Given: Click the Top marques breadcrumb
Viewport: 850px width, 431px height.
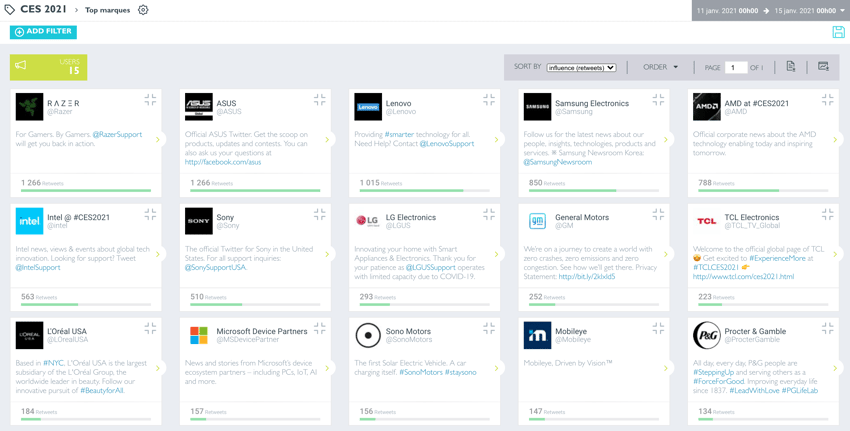Looking at the screenshot, I should (x=108, y=10).
